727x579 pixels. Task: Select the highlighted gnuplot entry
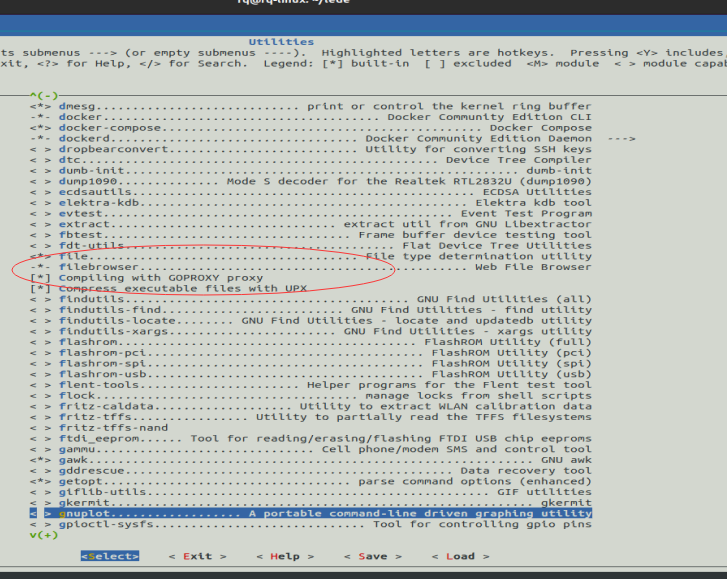(311, 513)
